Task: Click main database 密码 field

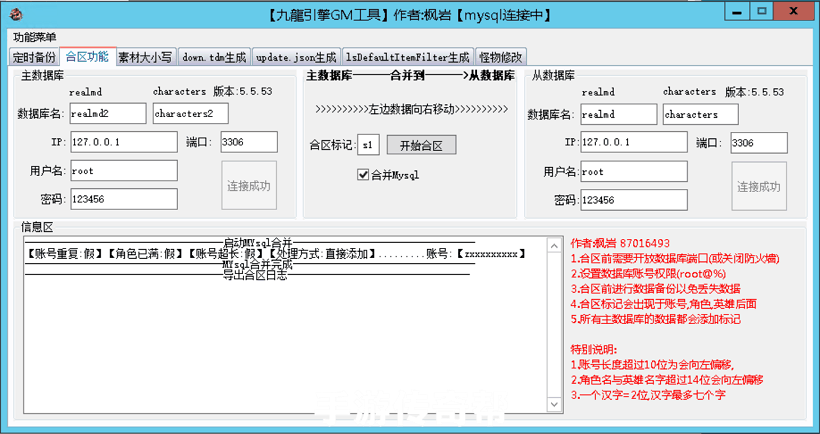Action: click(x=123, y=199)
